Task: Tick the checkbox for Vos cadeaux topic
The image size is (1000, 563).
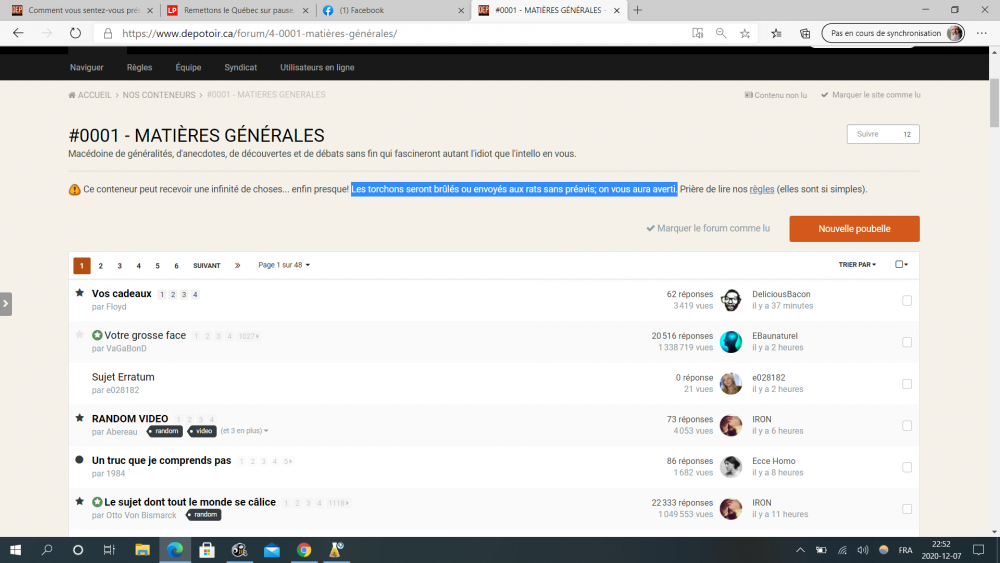Action: point(907,300)
